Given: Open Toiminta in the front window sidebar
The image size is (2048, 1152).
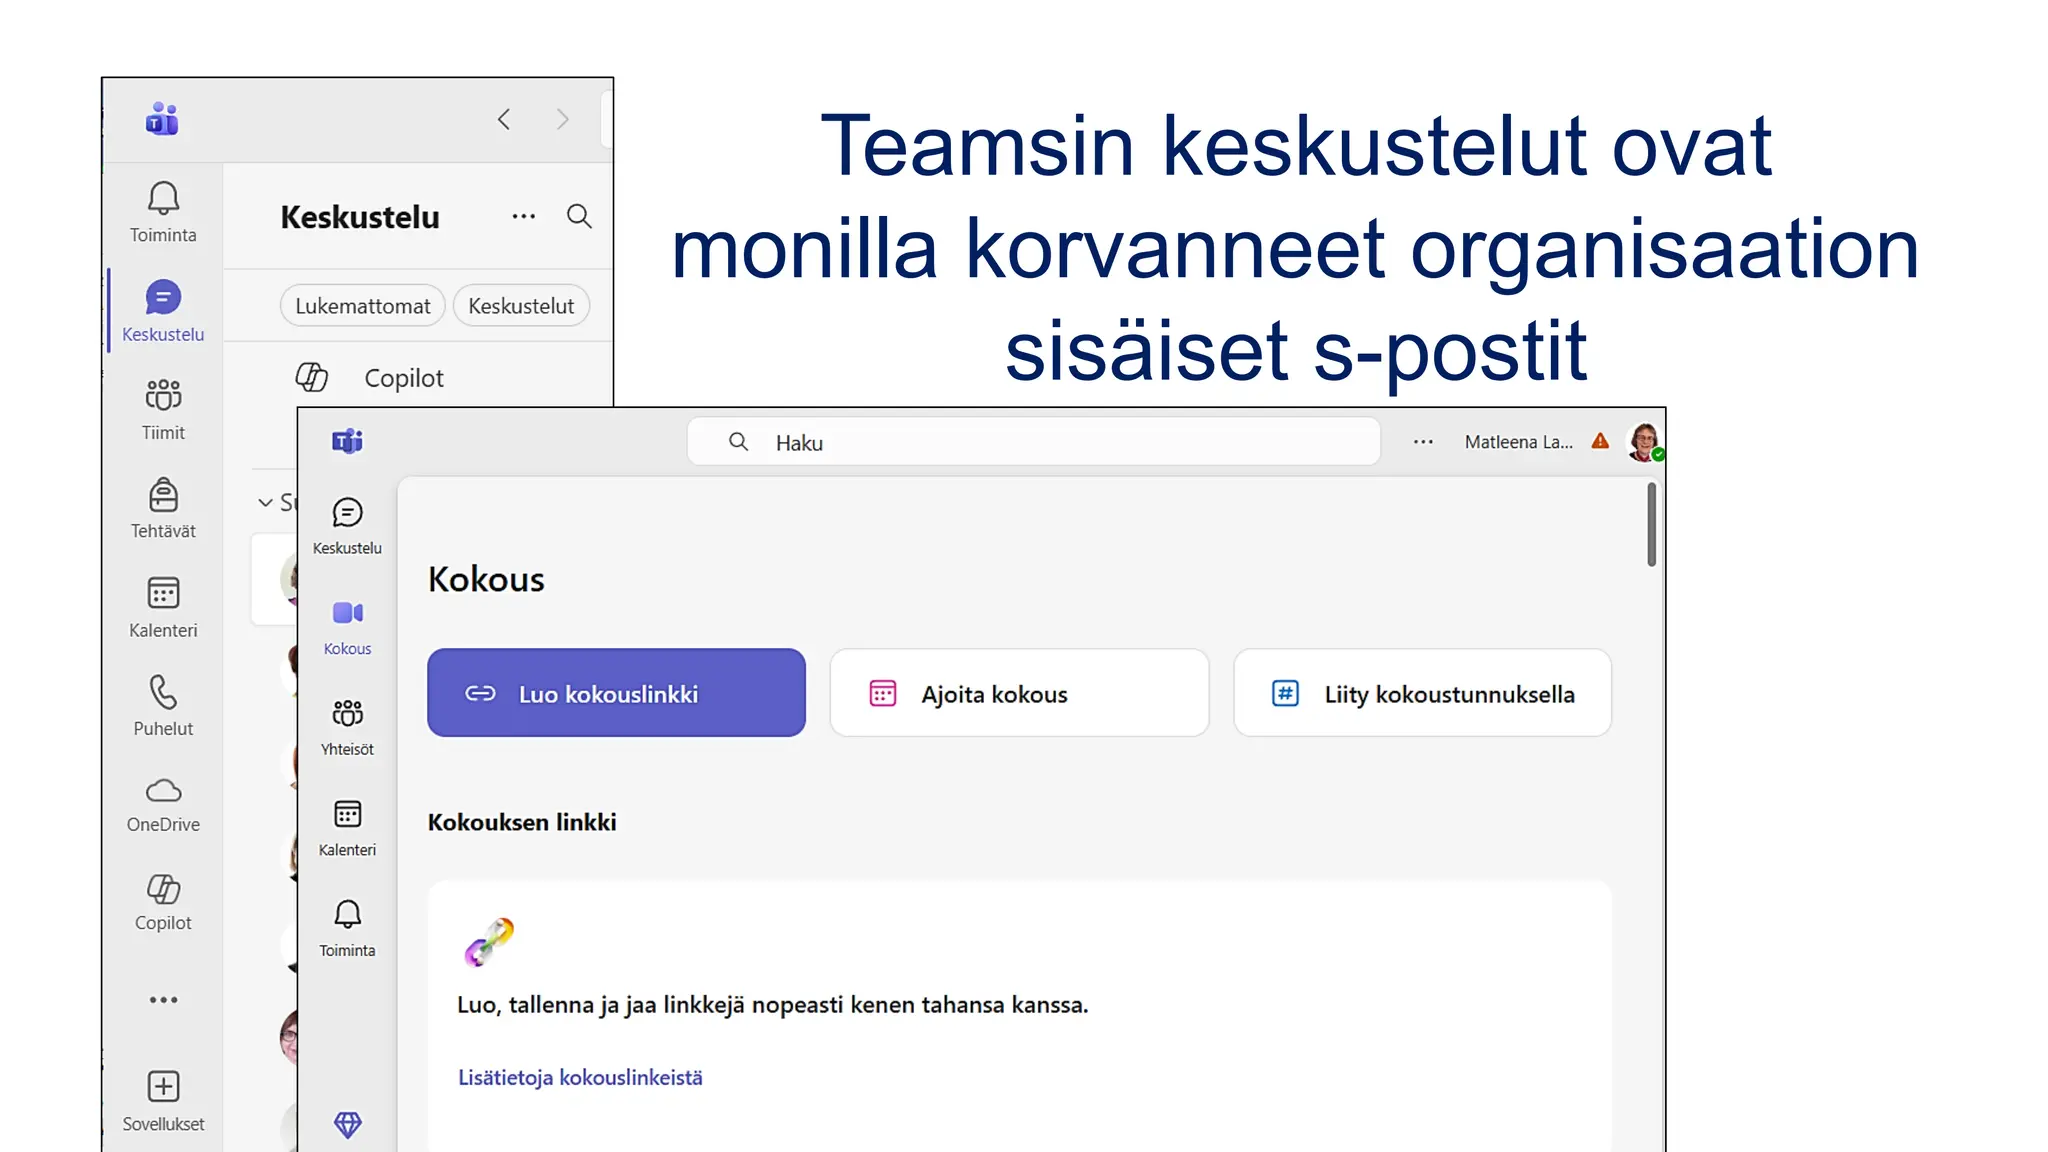Looking at the screenshot, I should click(347, 929).
